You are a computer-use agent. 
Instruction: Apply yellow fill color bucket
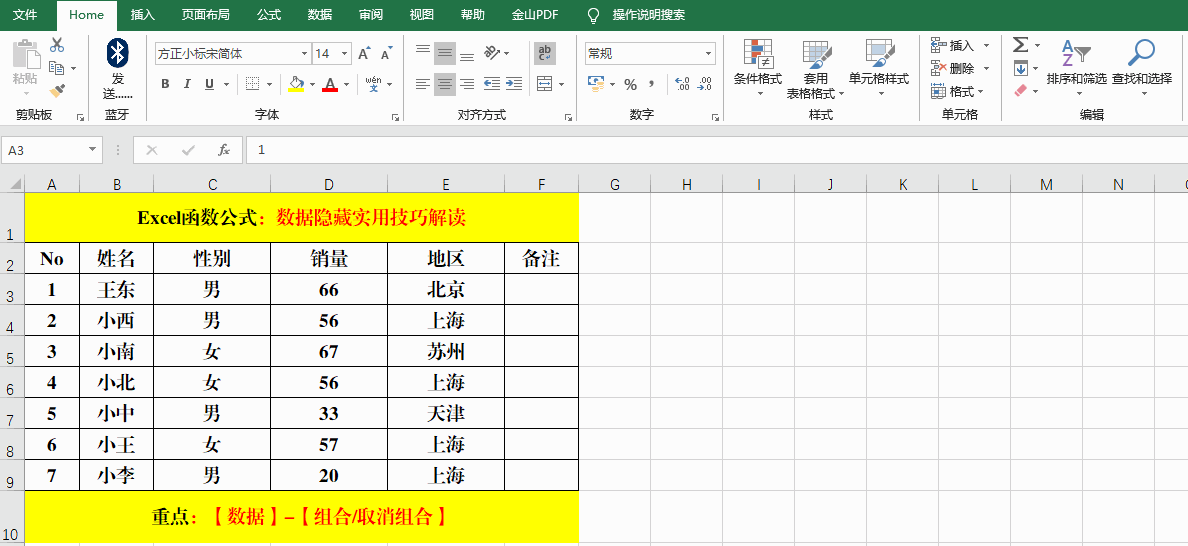pos(296,84)
